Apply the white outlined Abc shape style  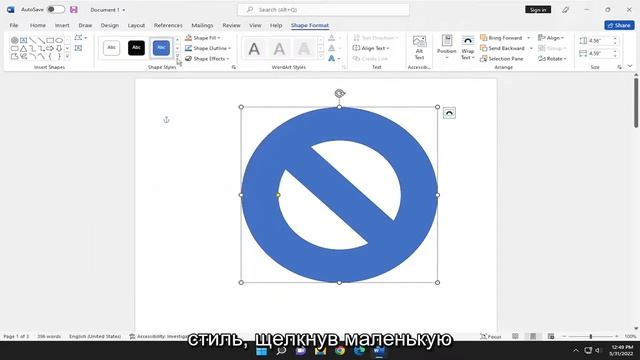coord(111,48)
